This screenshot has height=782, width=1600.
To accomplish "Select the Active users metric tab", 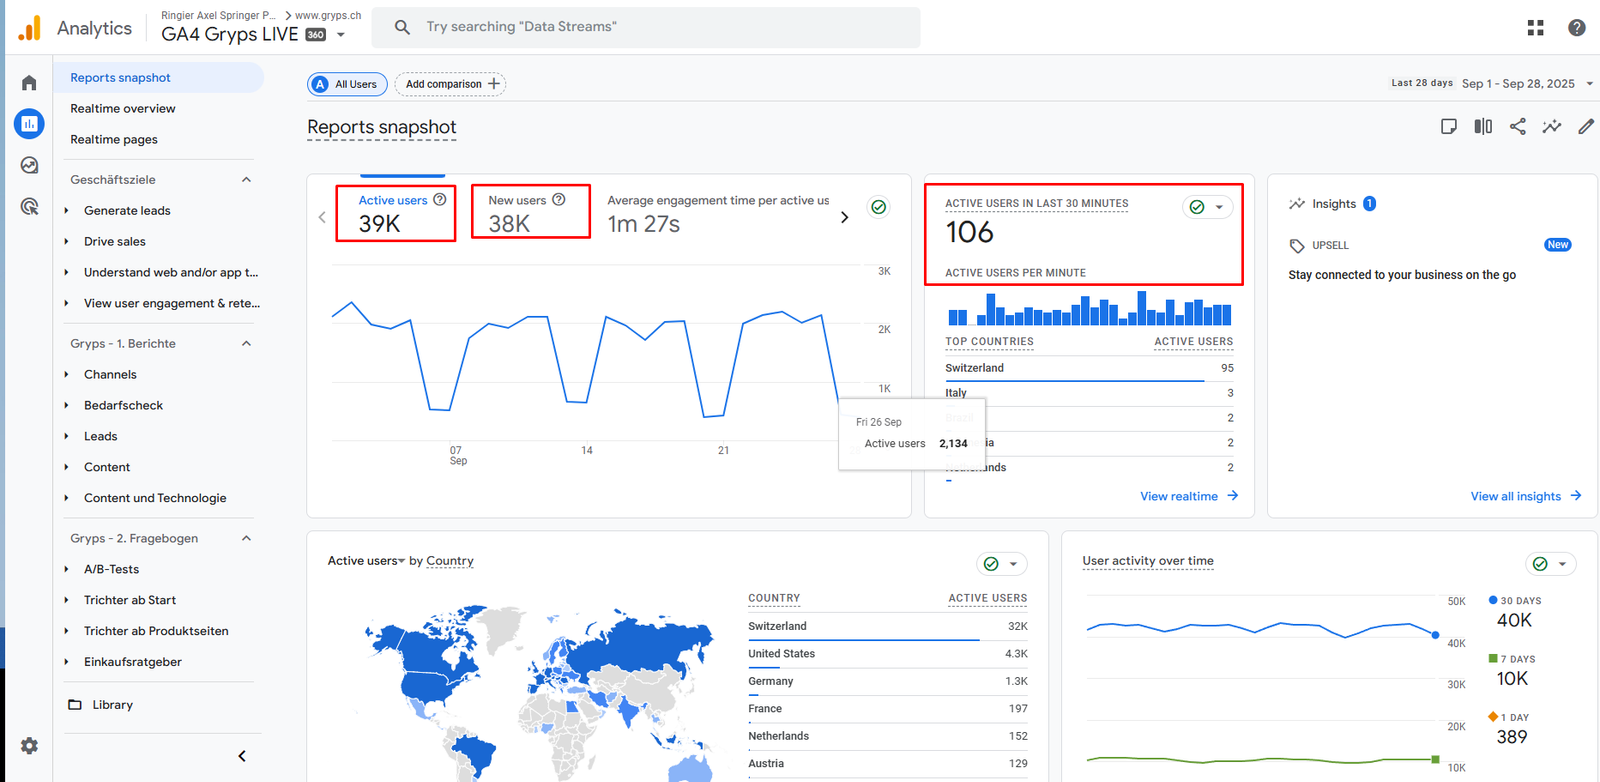I will pos(395,212).
